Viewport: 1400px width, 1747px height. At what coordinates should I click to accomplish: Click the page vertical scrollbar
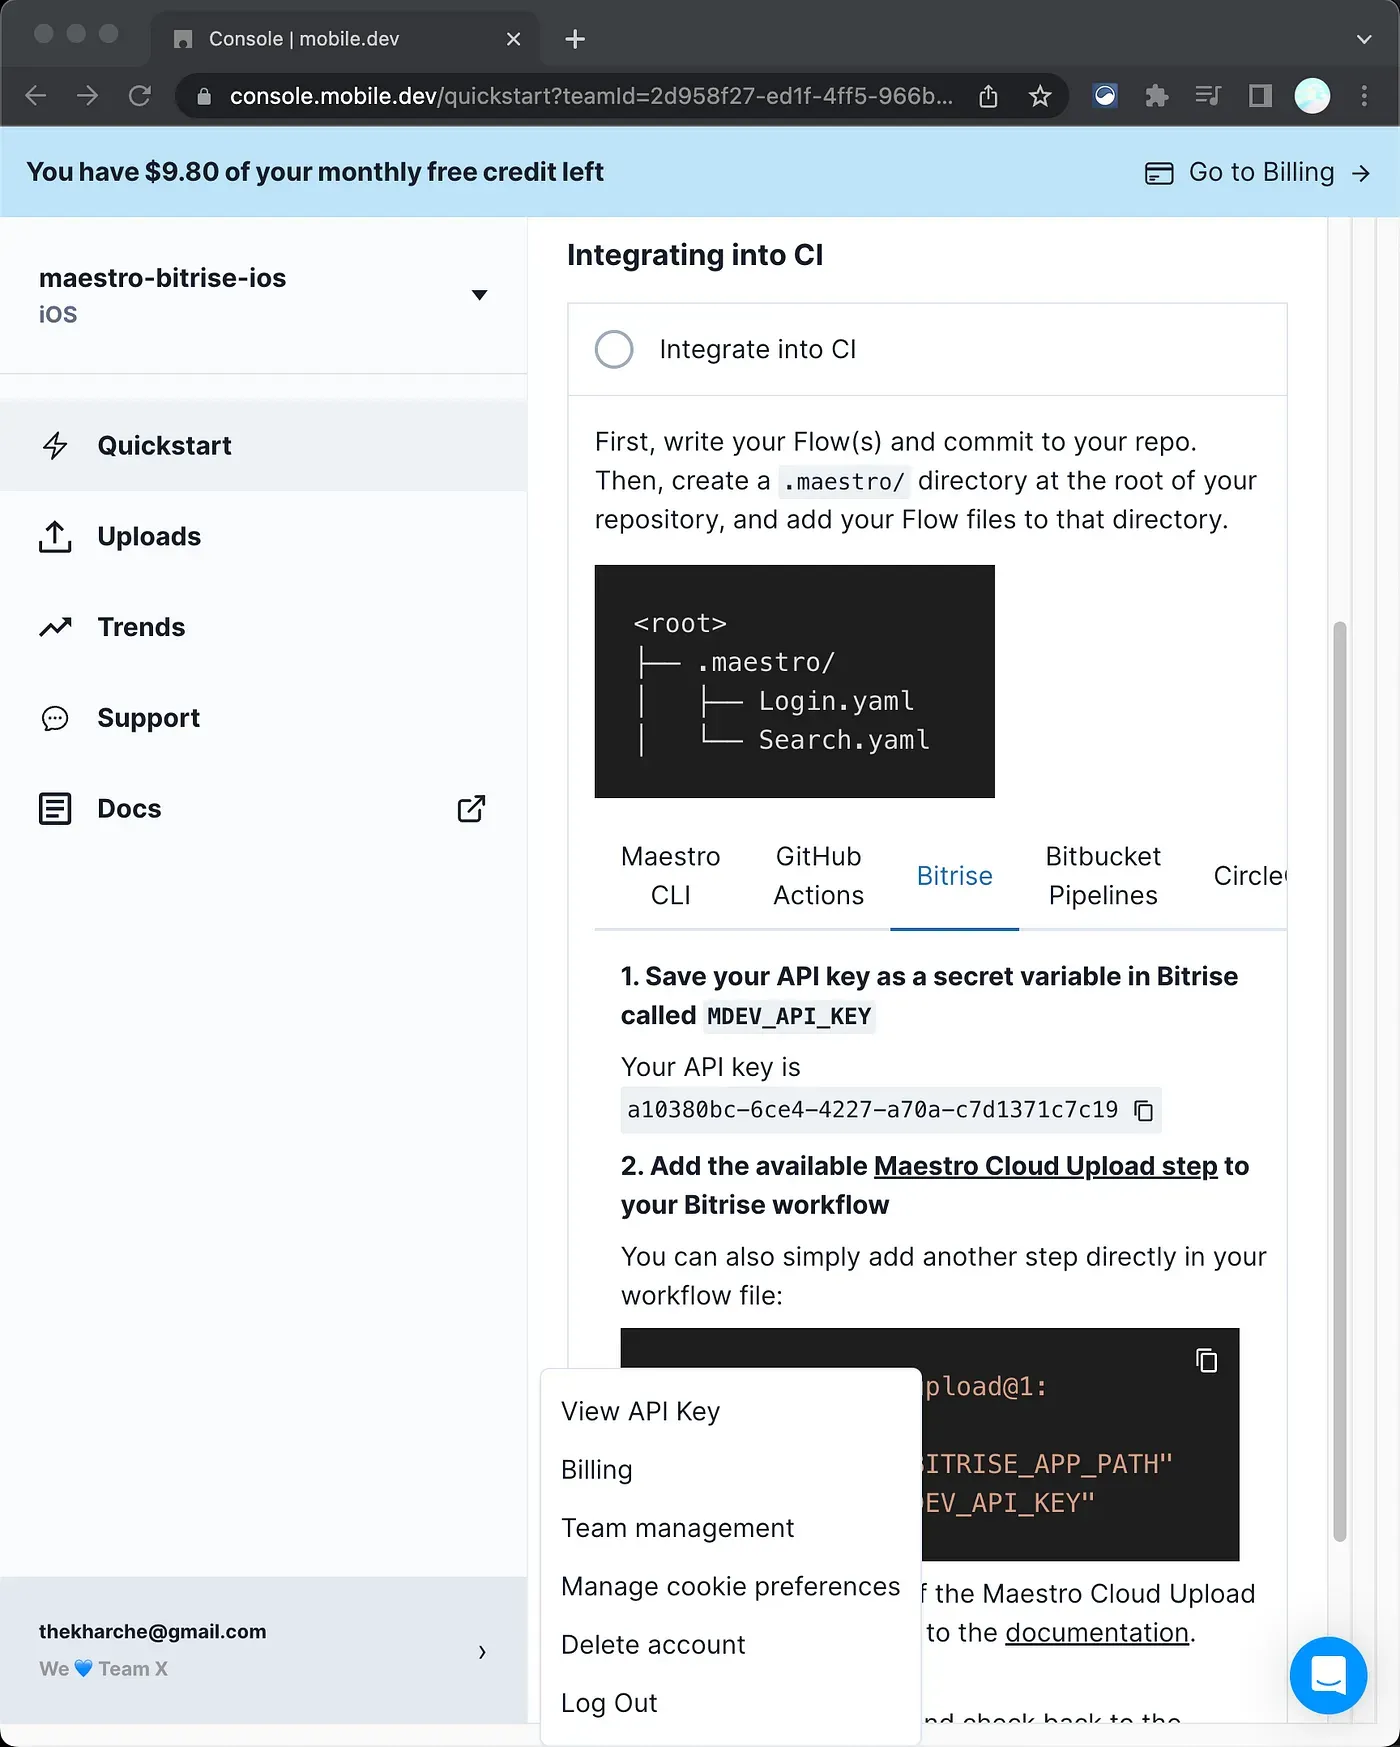click(1339, 1080)
